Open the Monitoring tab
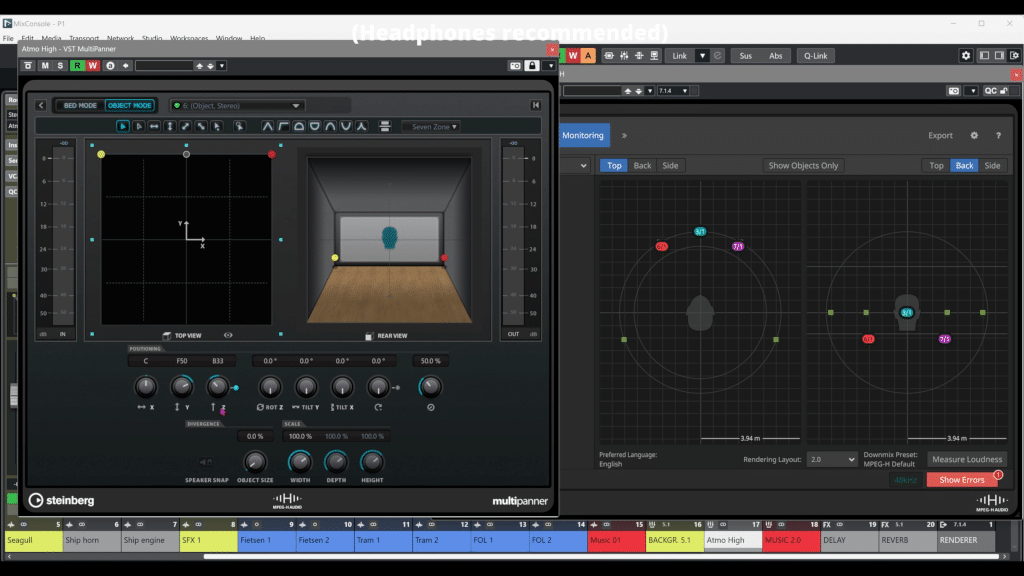Image resolution: width=1024 pixels, height=576 pixels. click(583, 135)
